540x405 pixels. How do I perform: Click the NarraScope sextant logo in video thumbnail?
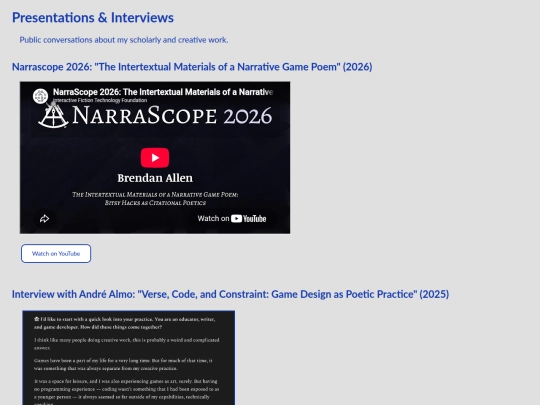click(x=53, y=116)
